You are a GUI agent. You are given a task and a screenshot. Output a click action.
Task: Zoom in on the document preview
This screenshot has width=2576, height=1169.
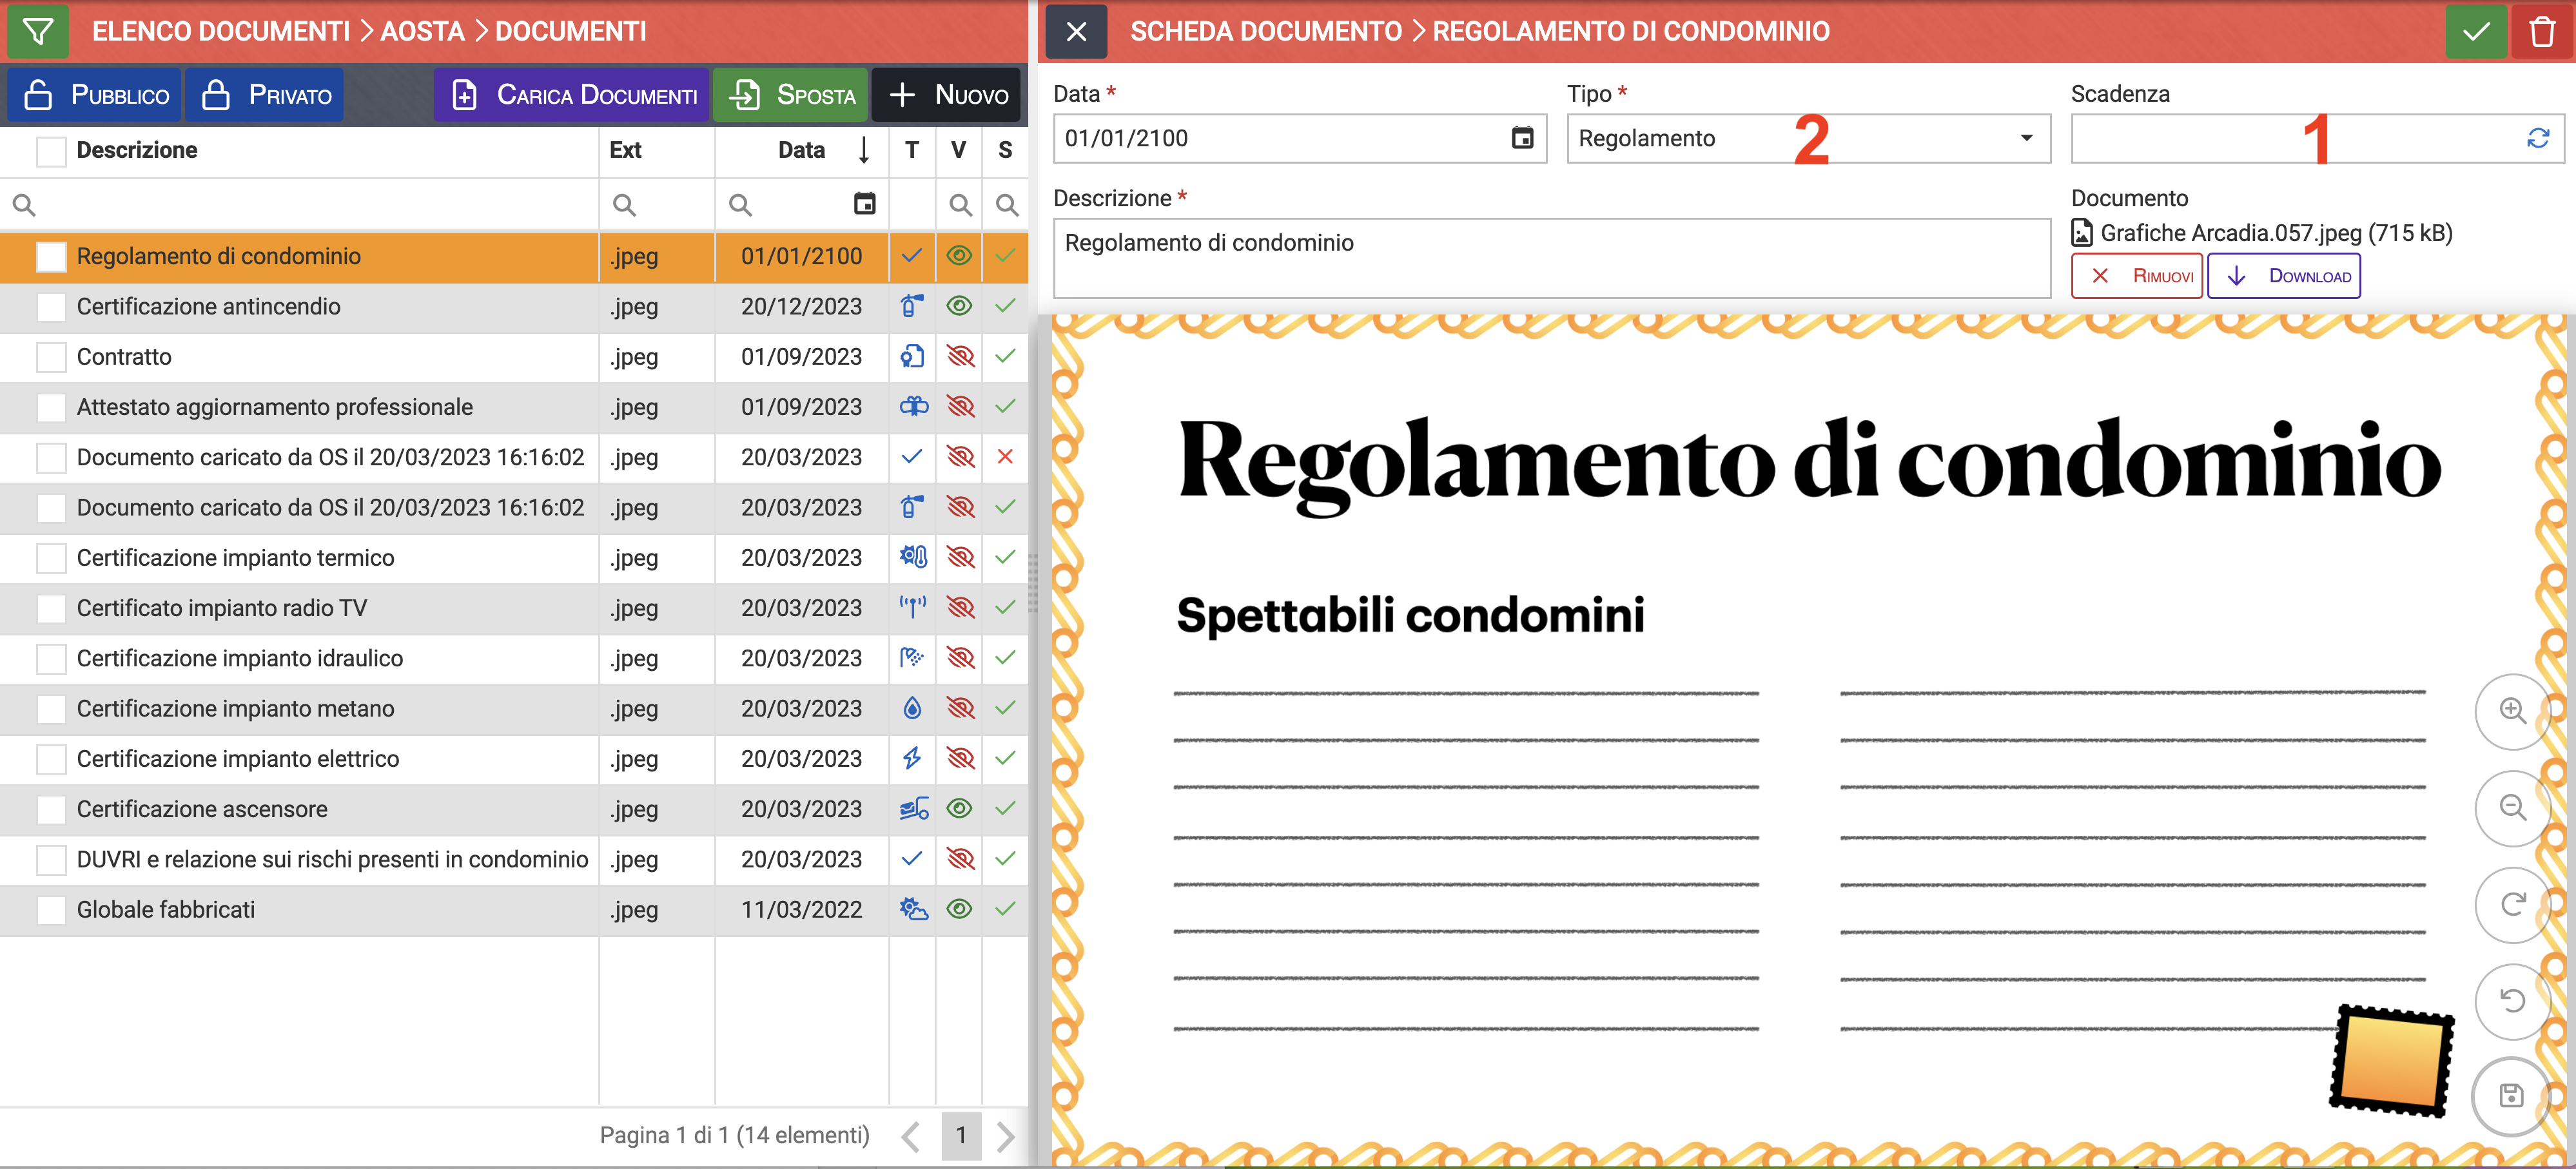coord(2512,710)
